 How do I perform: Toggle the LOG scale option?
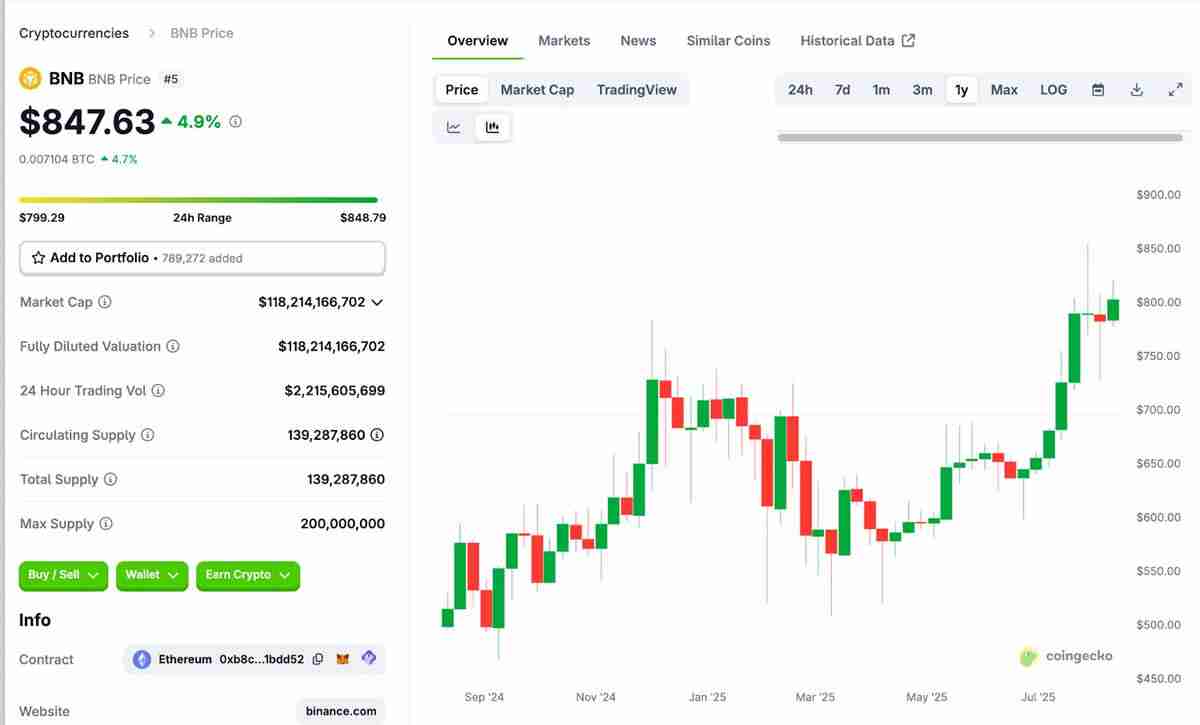point(1053,90)
